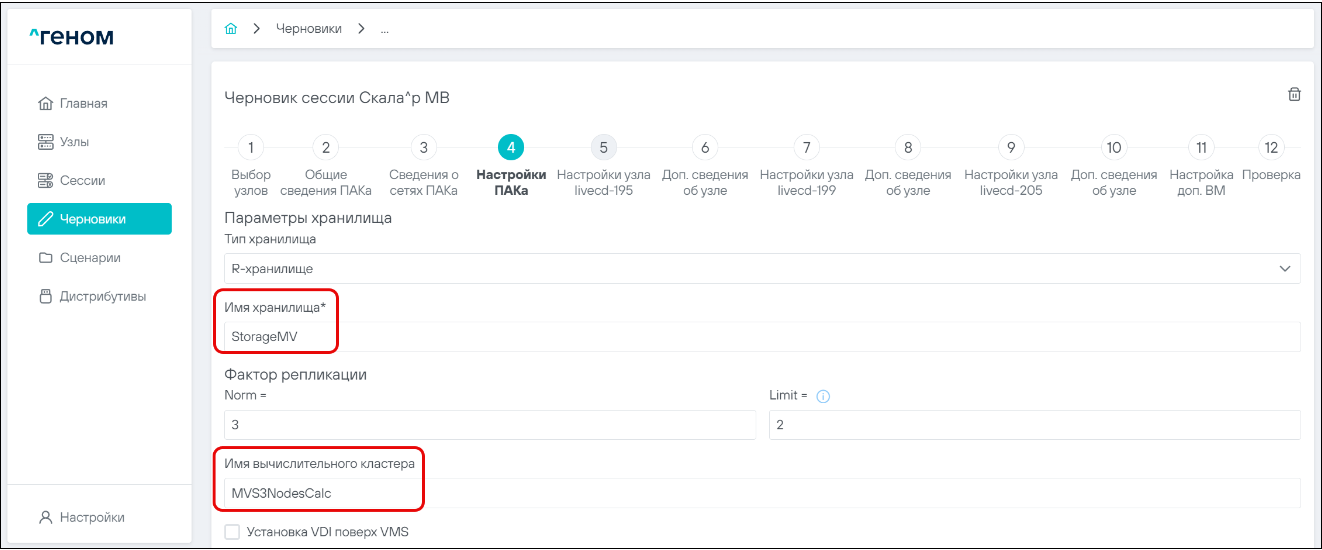This screenshot has width=1322, height=550.
Task: Open Сценарии folder in sidebar
Action: click(x=90, y=257)
